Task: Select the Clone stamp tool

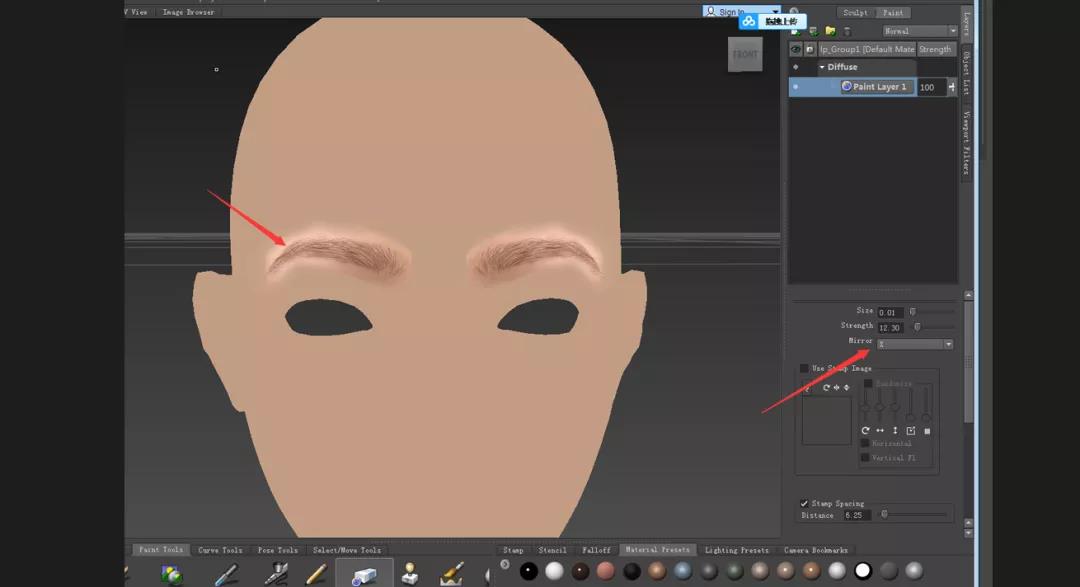Action: pyautogui.click(x=410, y=574)
